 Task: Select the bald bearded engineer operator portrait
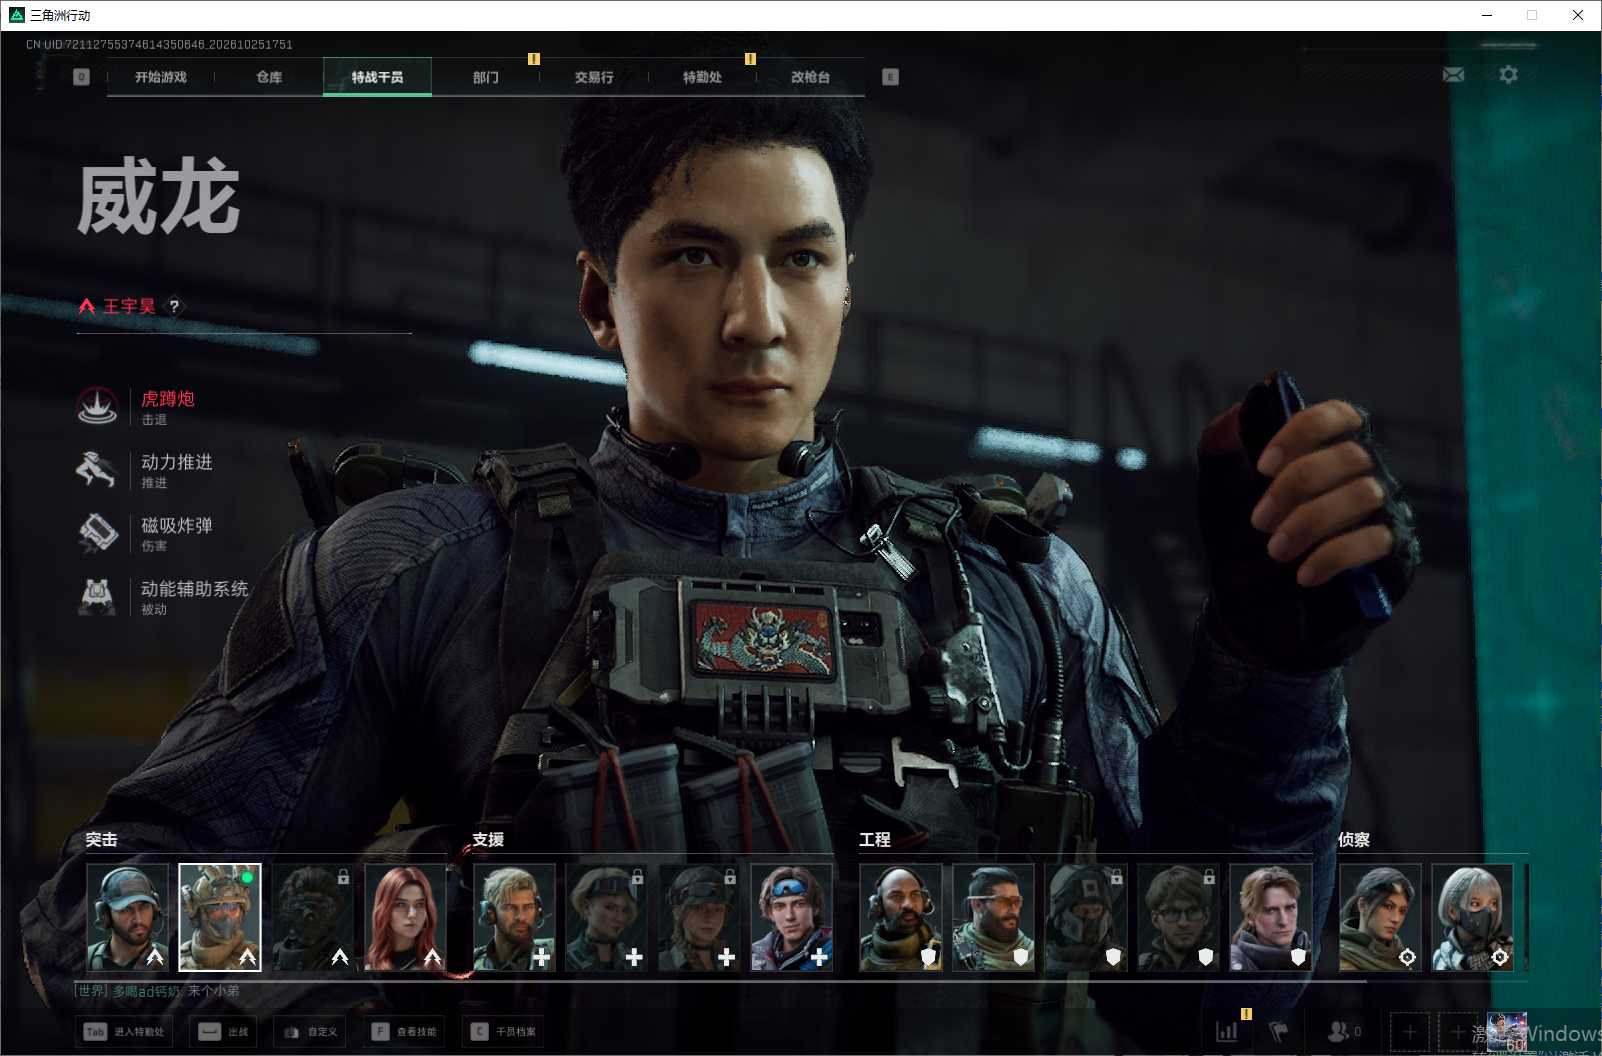click(901, 918)
